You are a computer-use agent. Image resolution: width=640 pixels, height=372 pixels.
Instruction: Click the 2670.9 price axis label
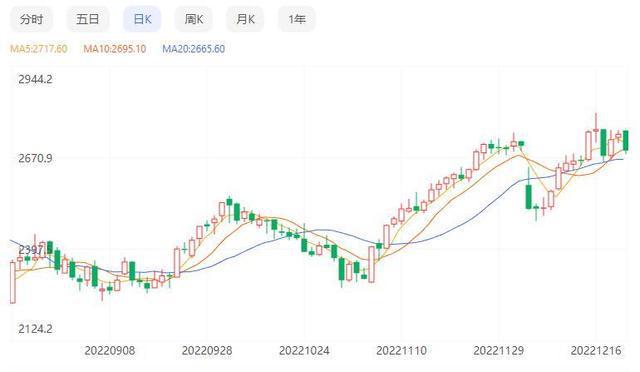[x=35, y=158]
